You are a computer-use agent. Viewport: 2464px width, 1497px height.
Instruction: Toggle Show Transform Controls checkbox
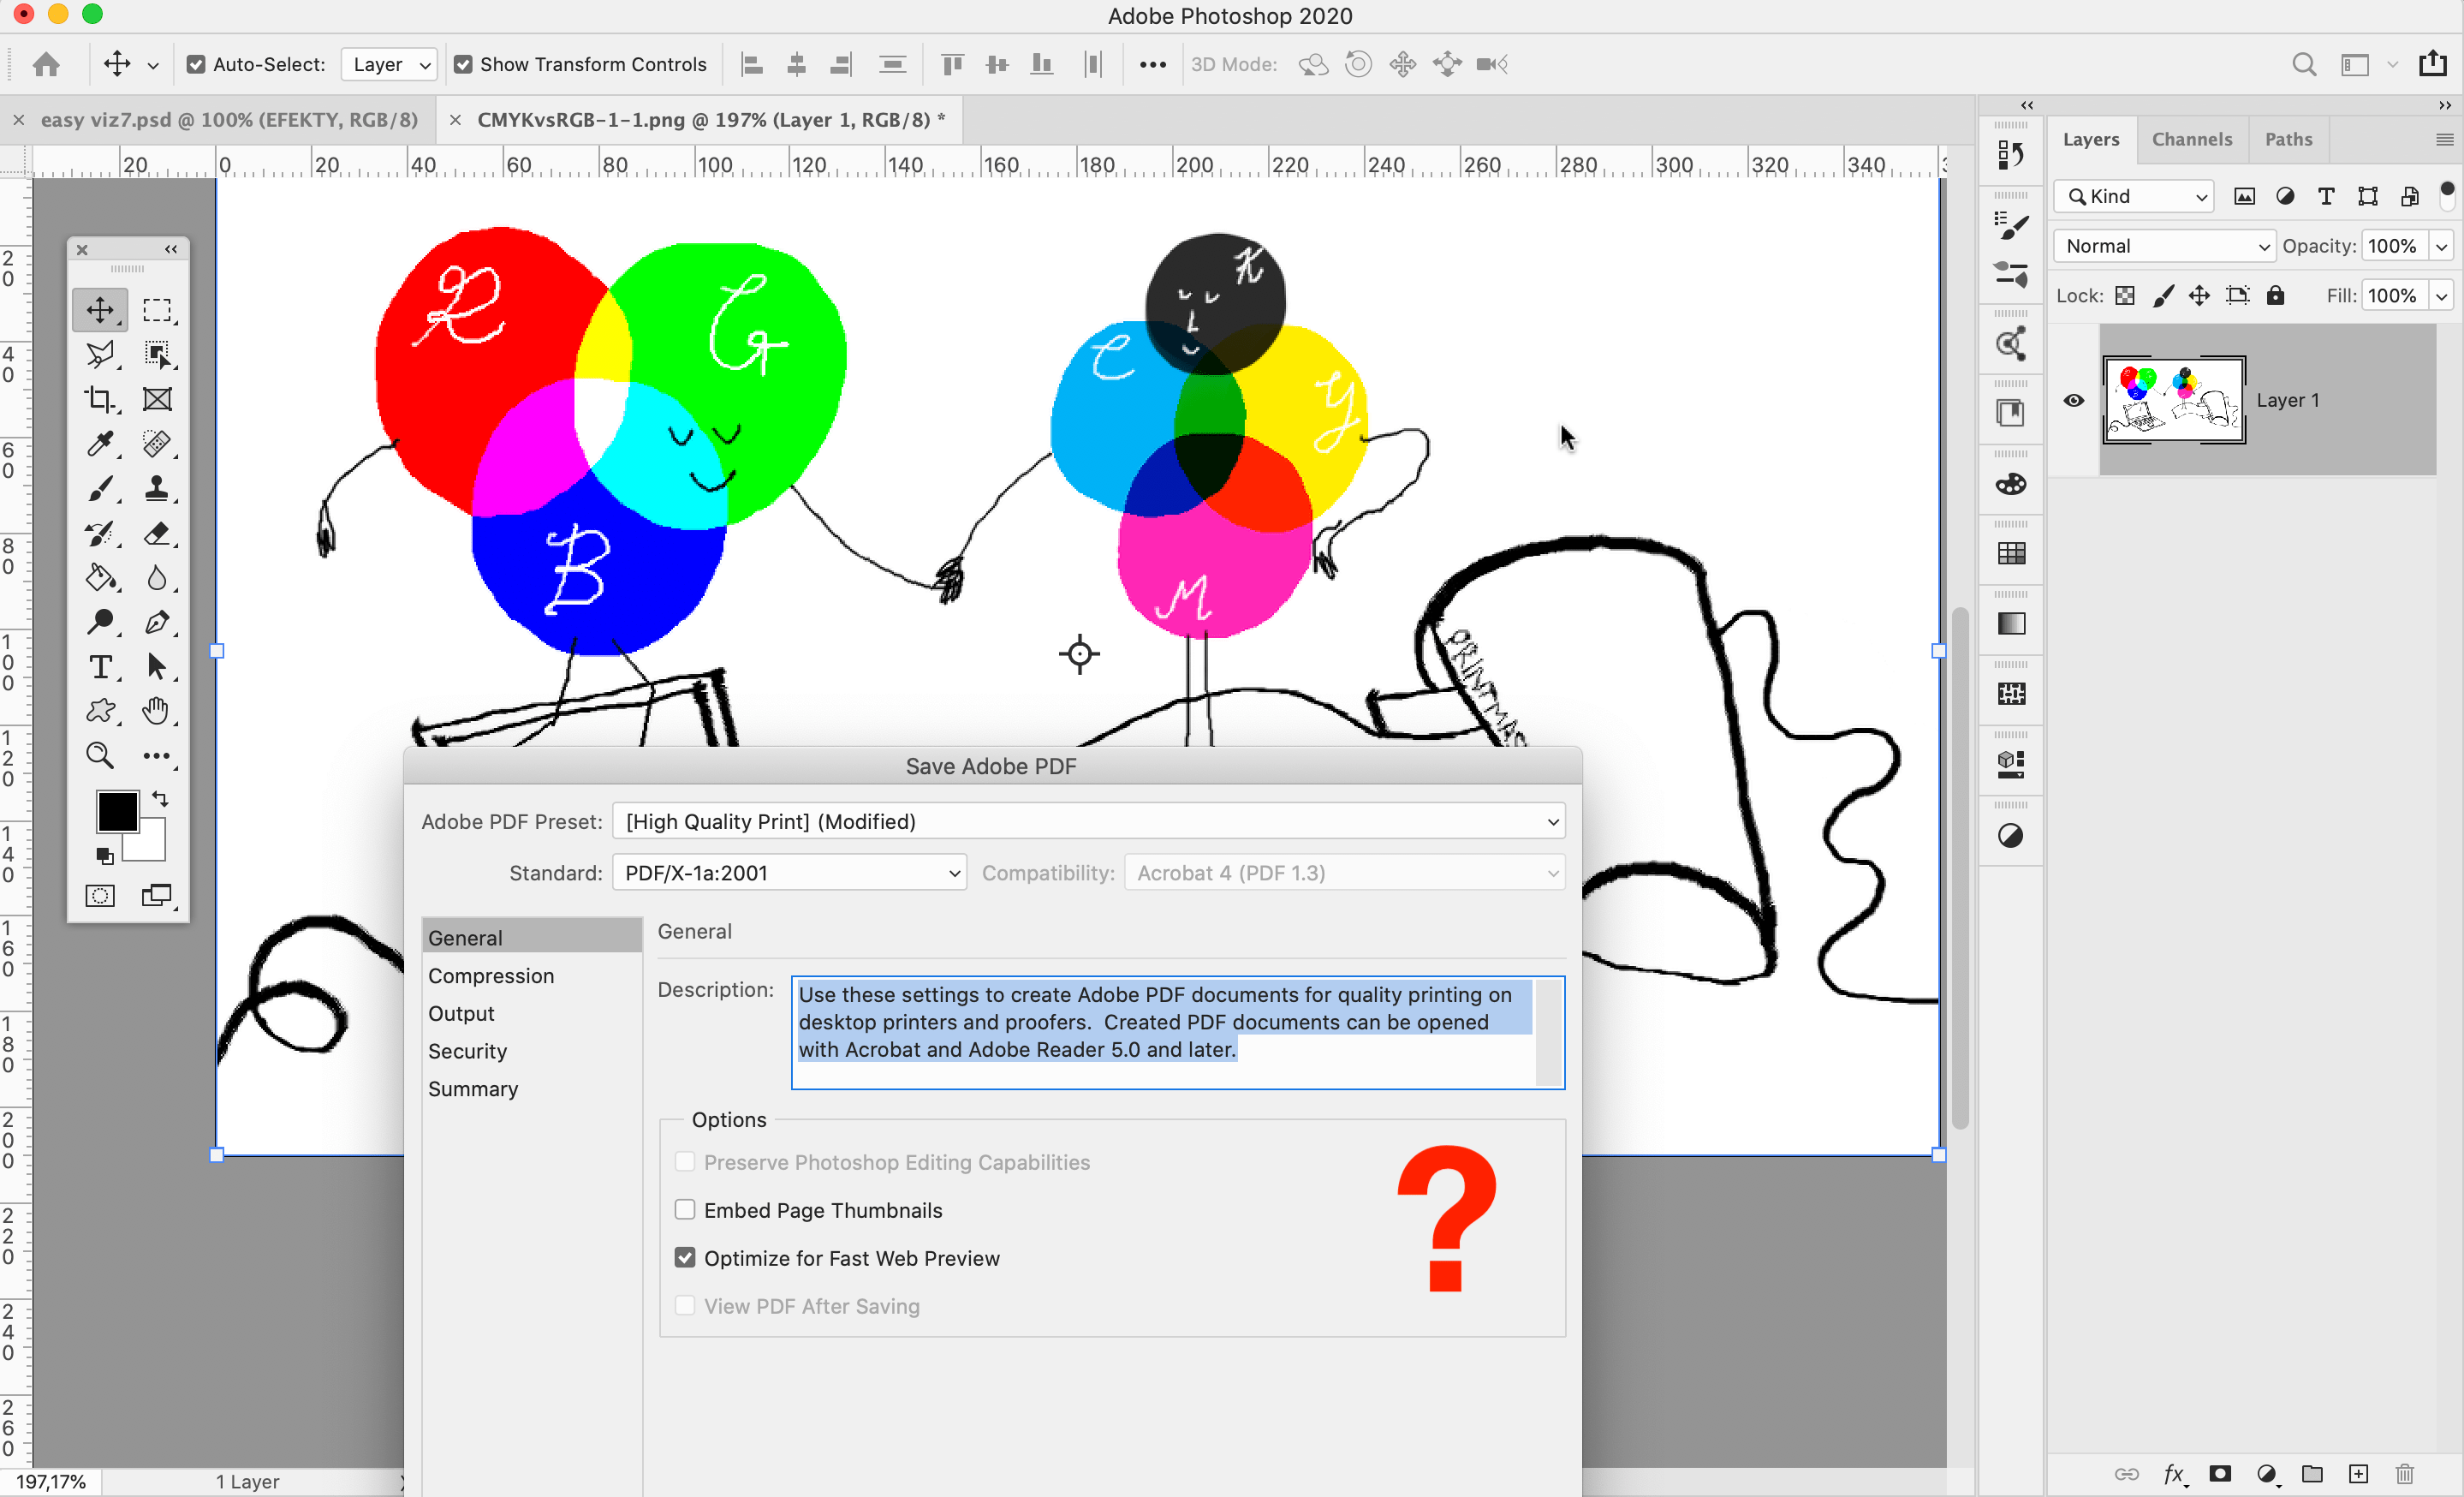click(463, 64)
